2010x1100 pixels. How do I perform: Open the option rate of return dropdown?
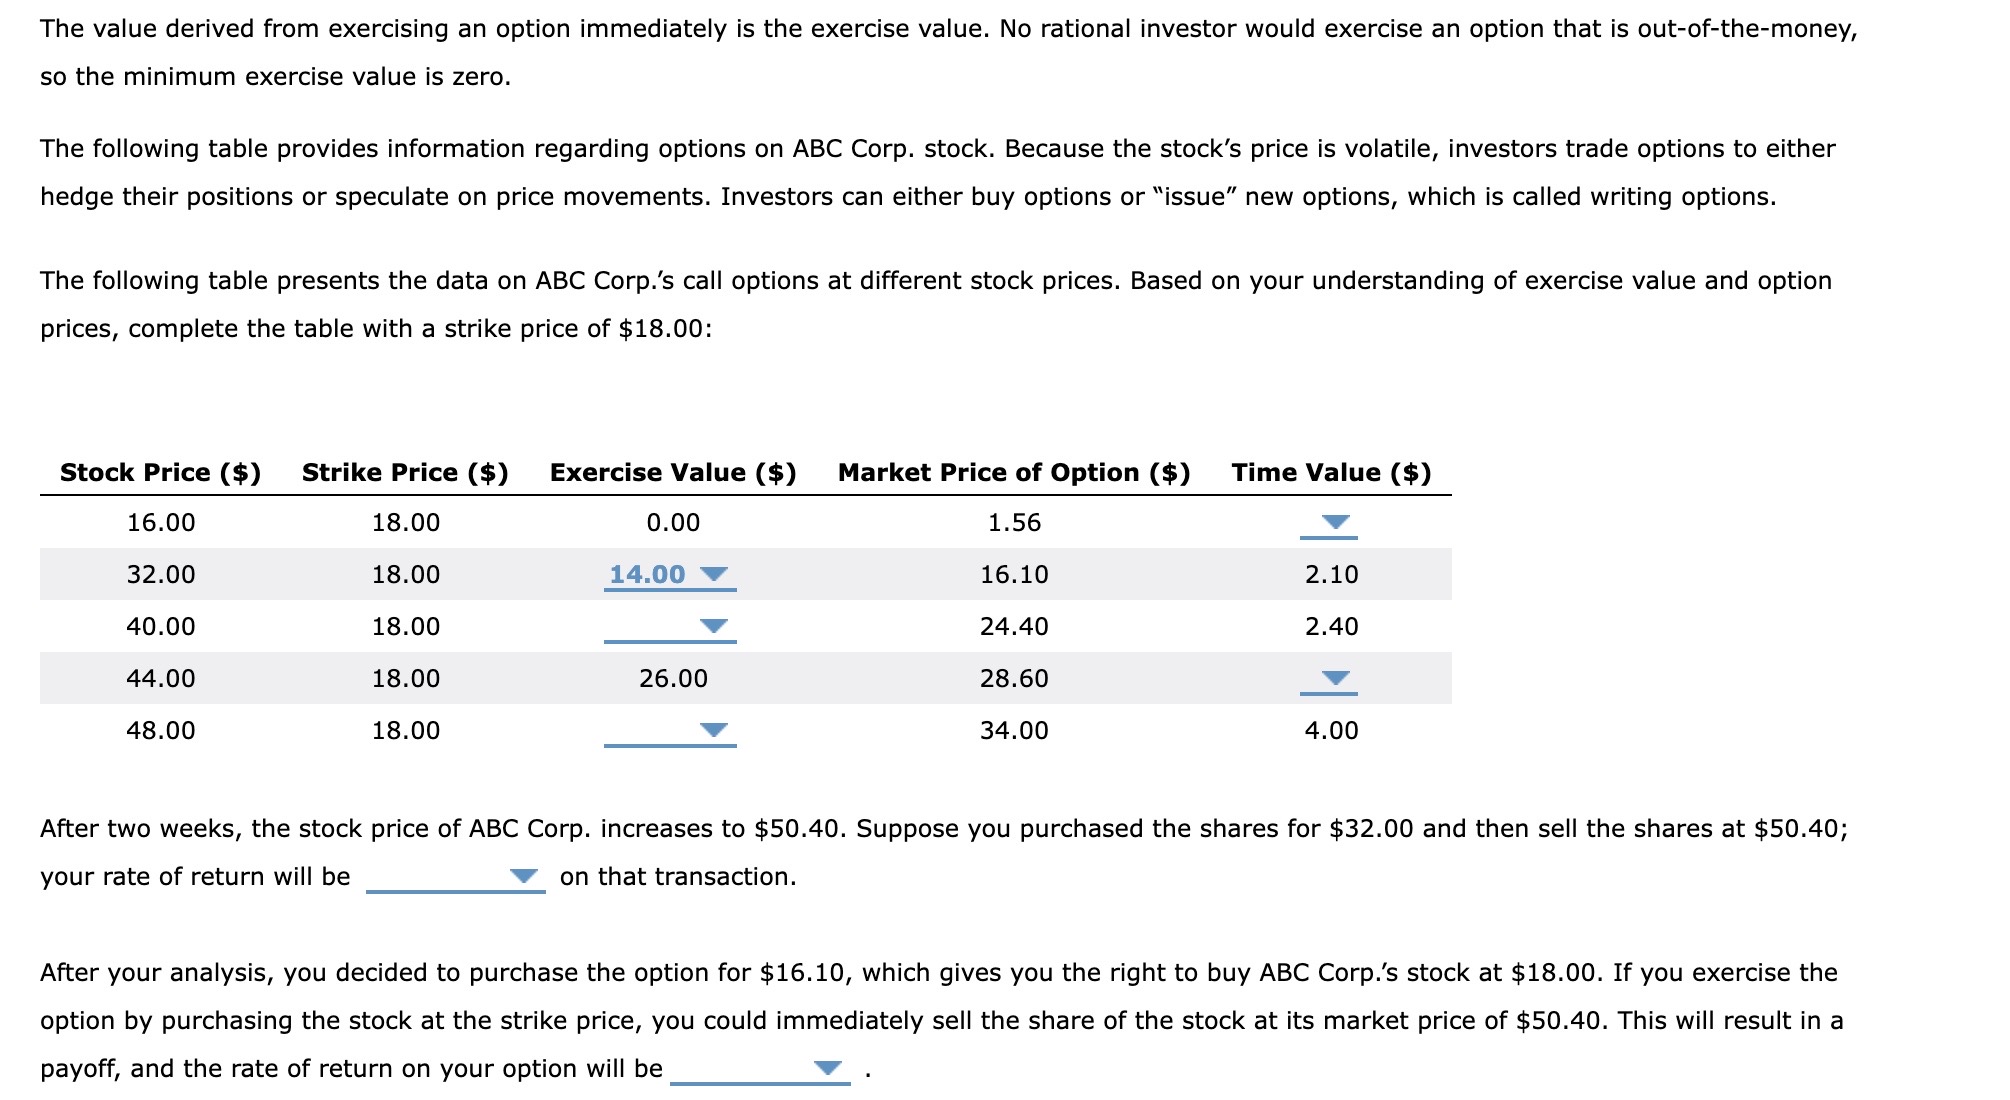click(x=760, y=1069)
